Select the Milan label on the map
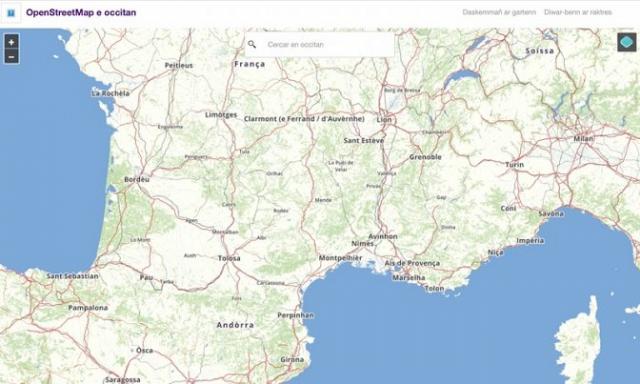Viewport: 640px width, 384px height. (583, 138)
